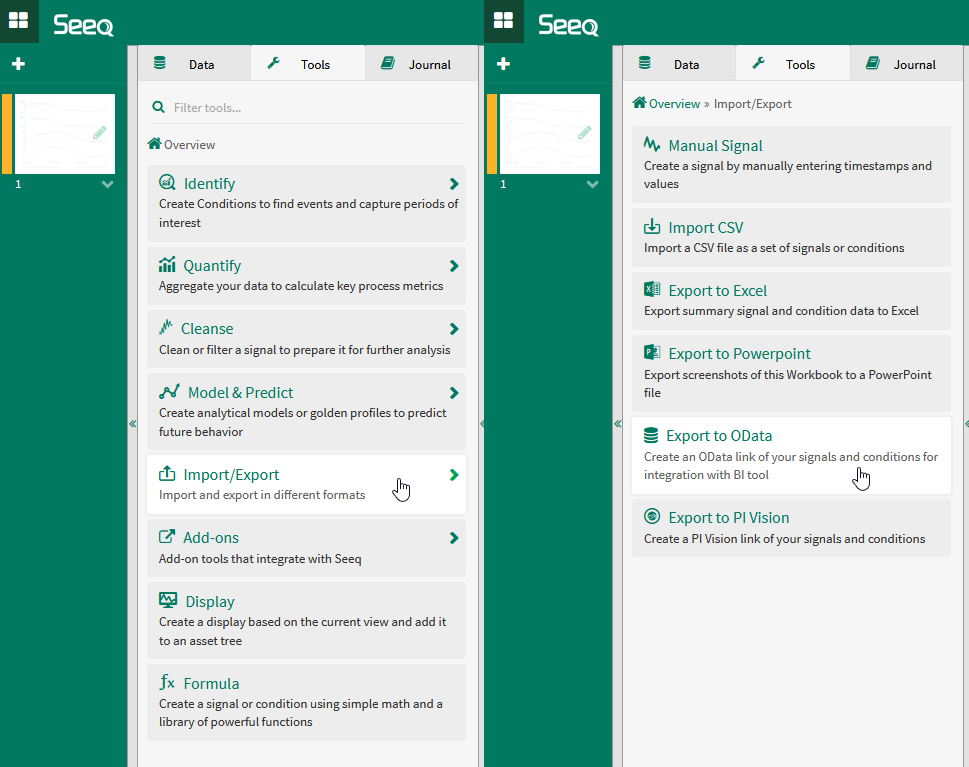This screenshot has width=969, height=767.
Task: Expand the Identify tools group chevron
Action: point(454,184)
